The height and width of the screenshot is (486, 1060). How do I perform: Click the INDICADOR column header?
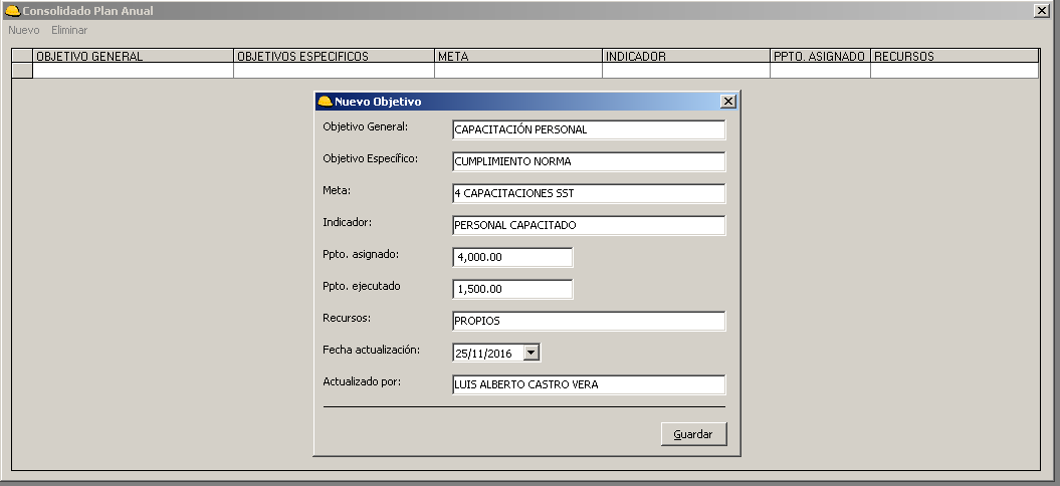click(685, 57)
